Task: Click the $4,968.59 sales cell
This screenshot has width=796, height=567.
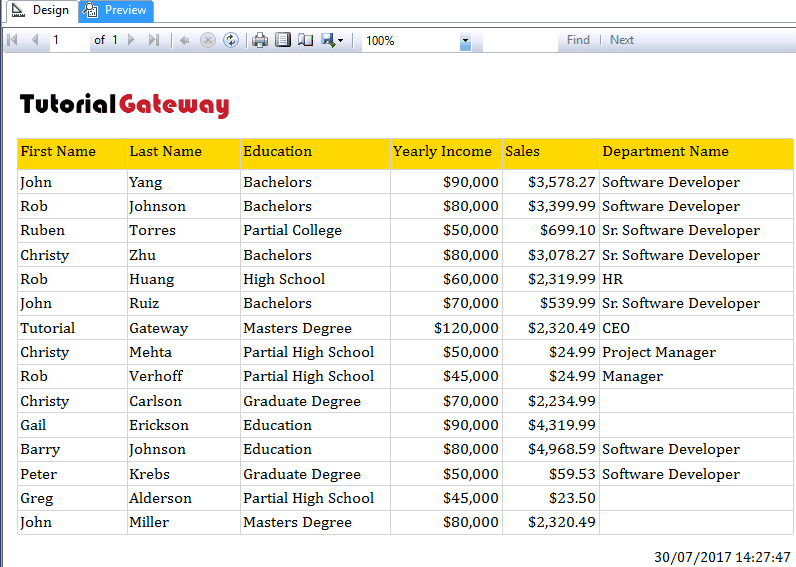Action: coord(551,449)
